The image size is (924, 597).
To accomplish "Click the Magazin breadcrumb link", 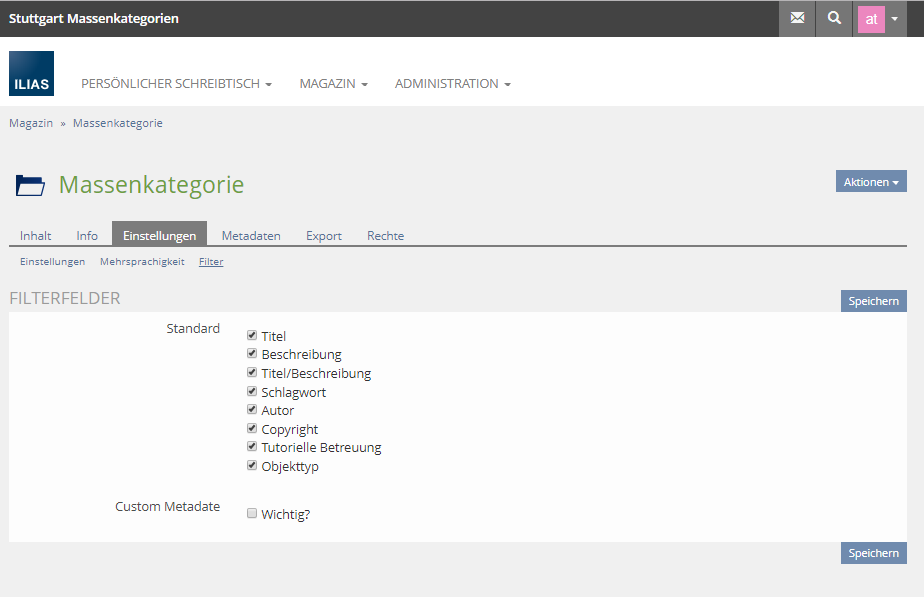I will [x=31, y=123].
